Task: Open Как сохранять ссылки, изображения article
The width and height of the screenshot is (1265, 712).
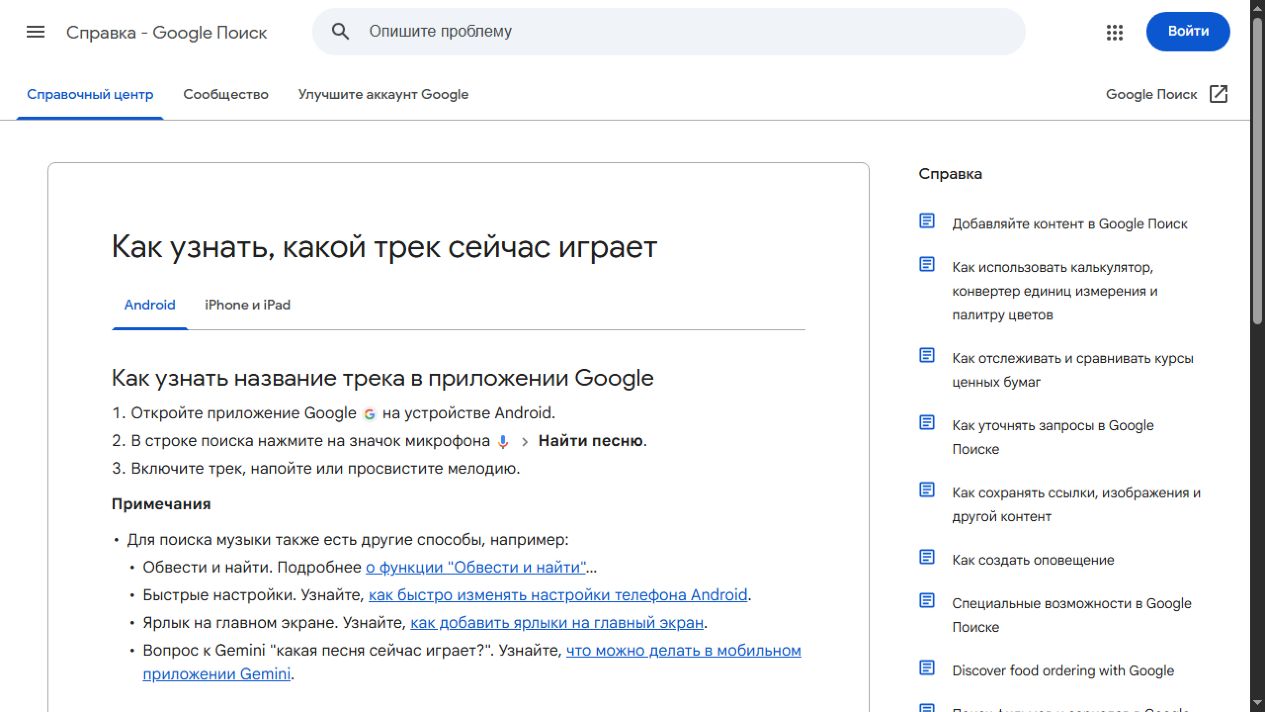Action: pyautogui.click(x=1076, y=504)
